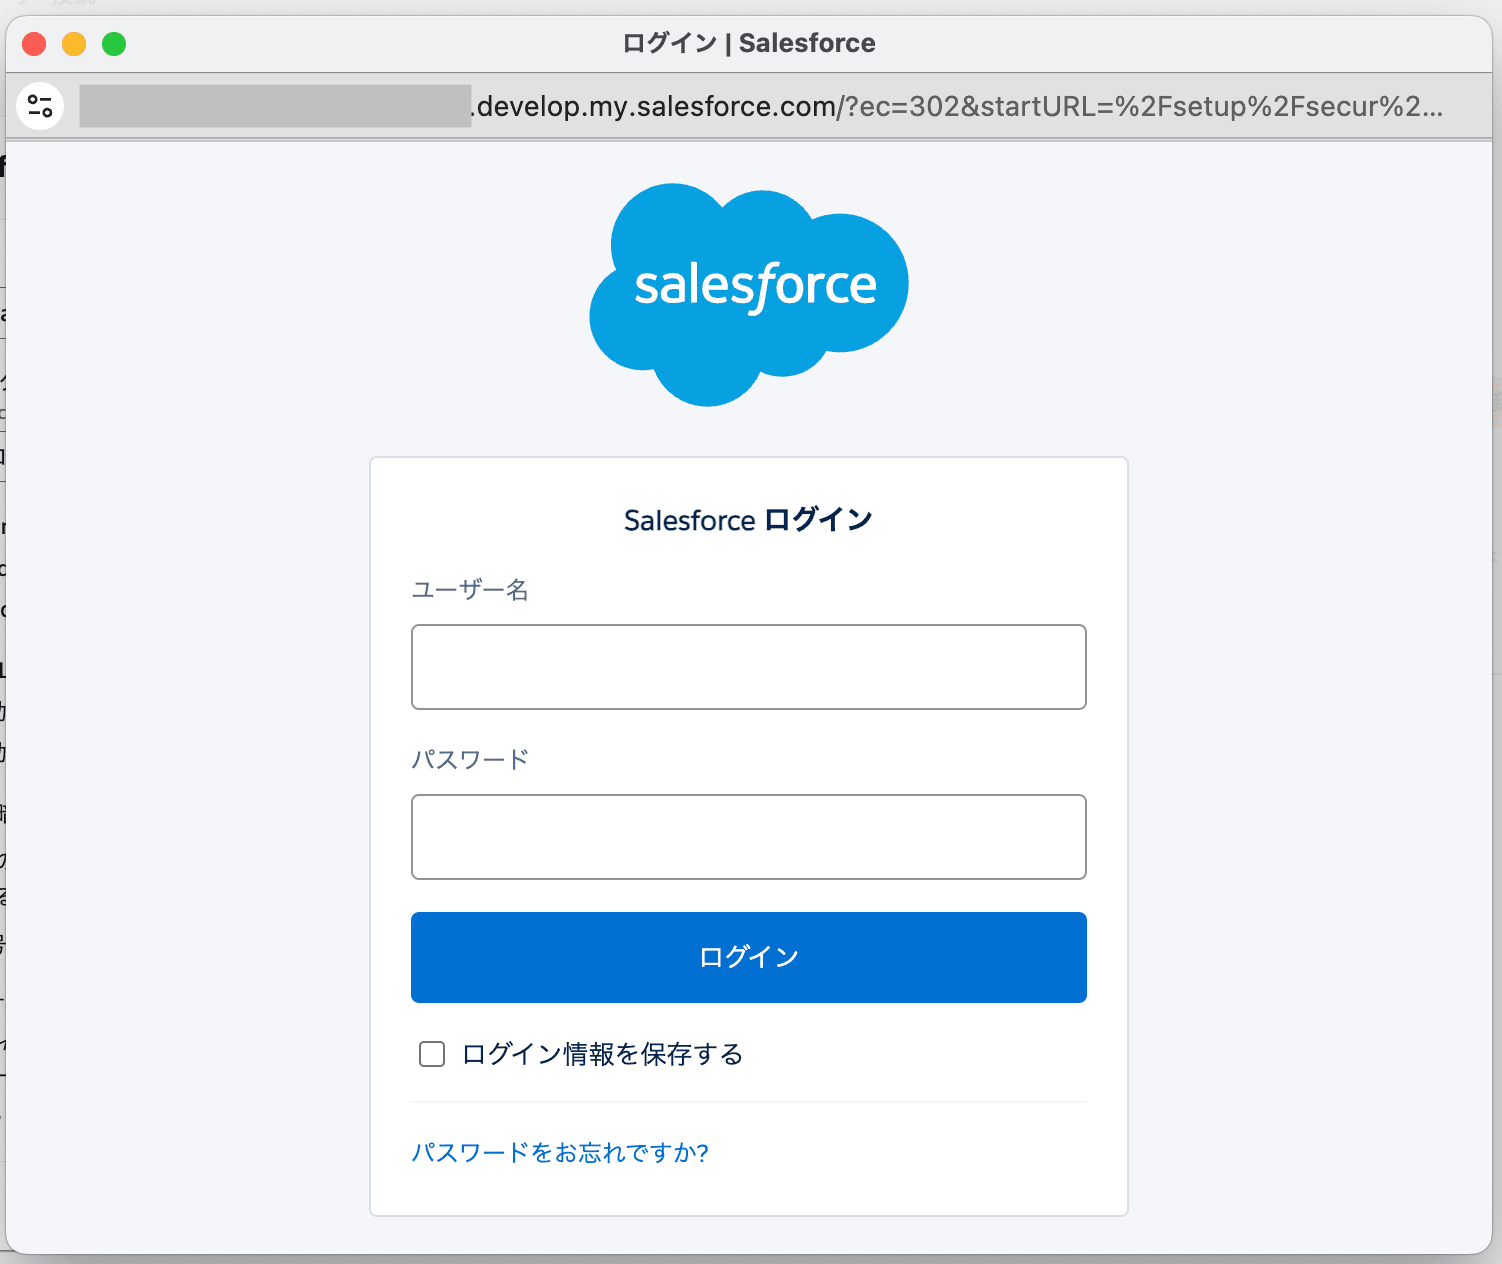Click the site information icon in address bar
1502x1264 pixels.
41,106
